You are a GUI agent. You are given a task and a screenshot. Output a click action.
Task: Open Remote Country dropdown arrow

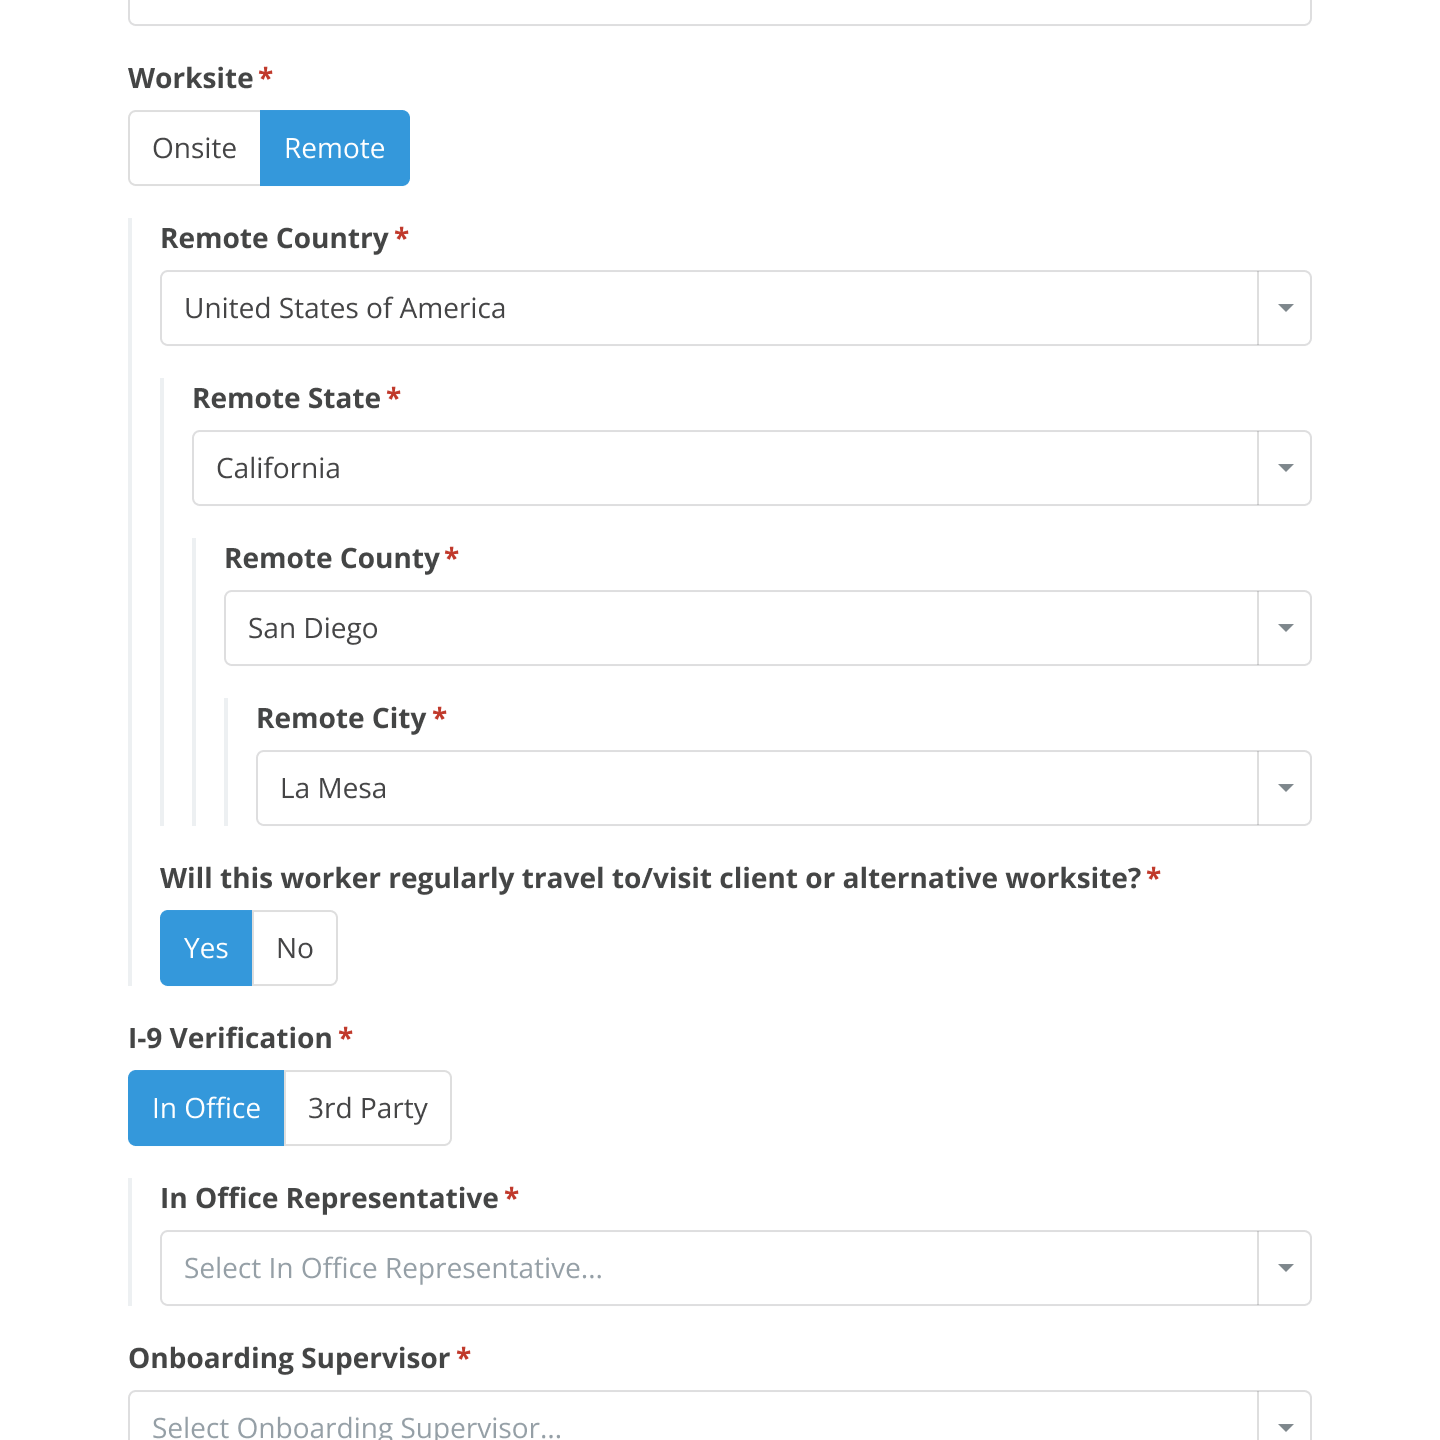tap(1285, 308)
